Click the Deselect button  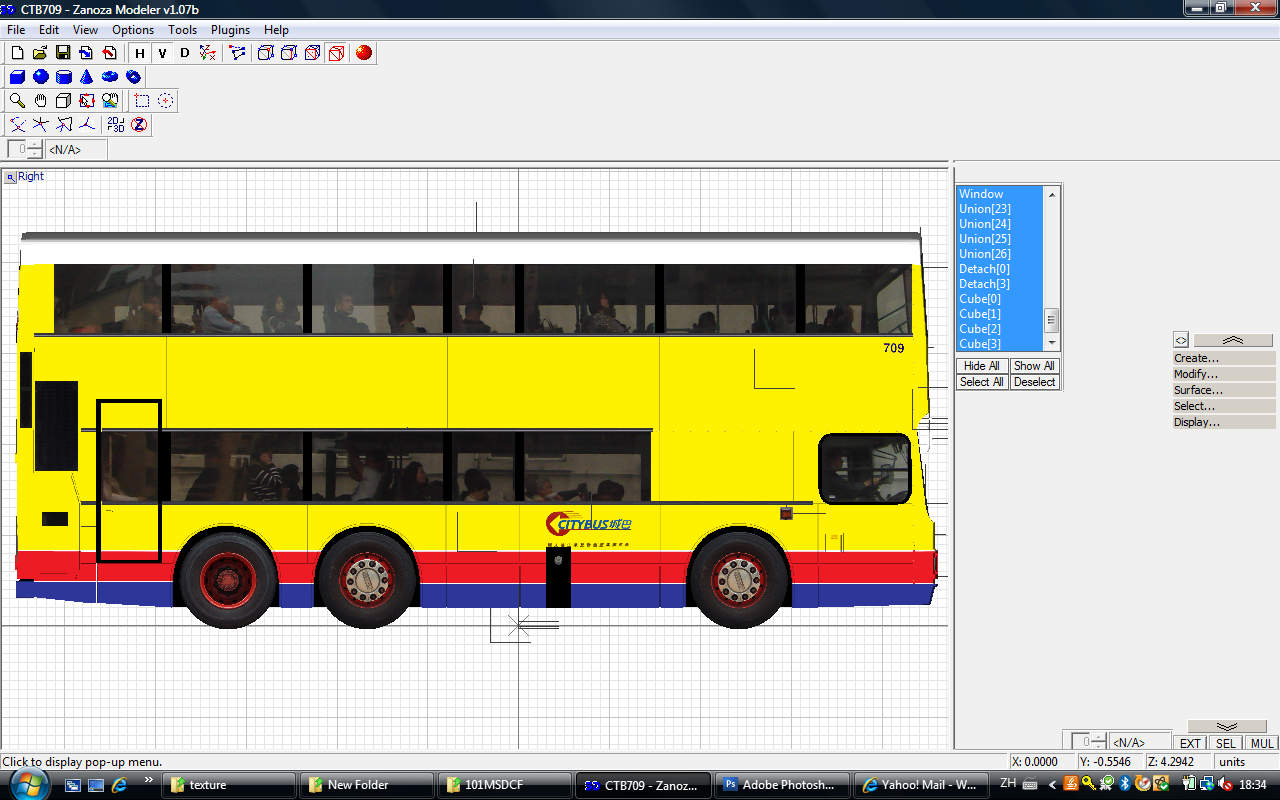1034,382
